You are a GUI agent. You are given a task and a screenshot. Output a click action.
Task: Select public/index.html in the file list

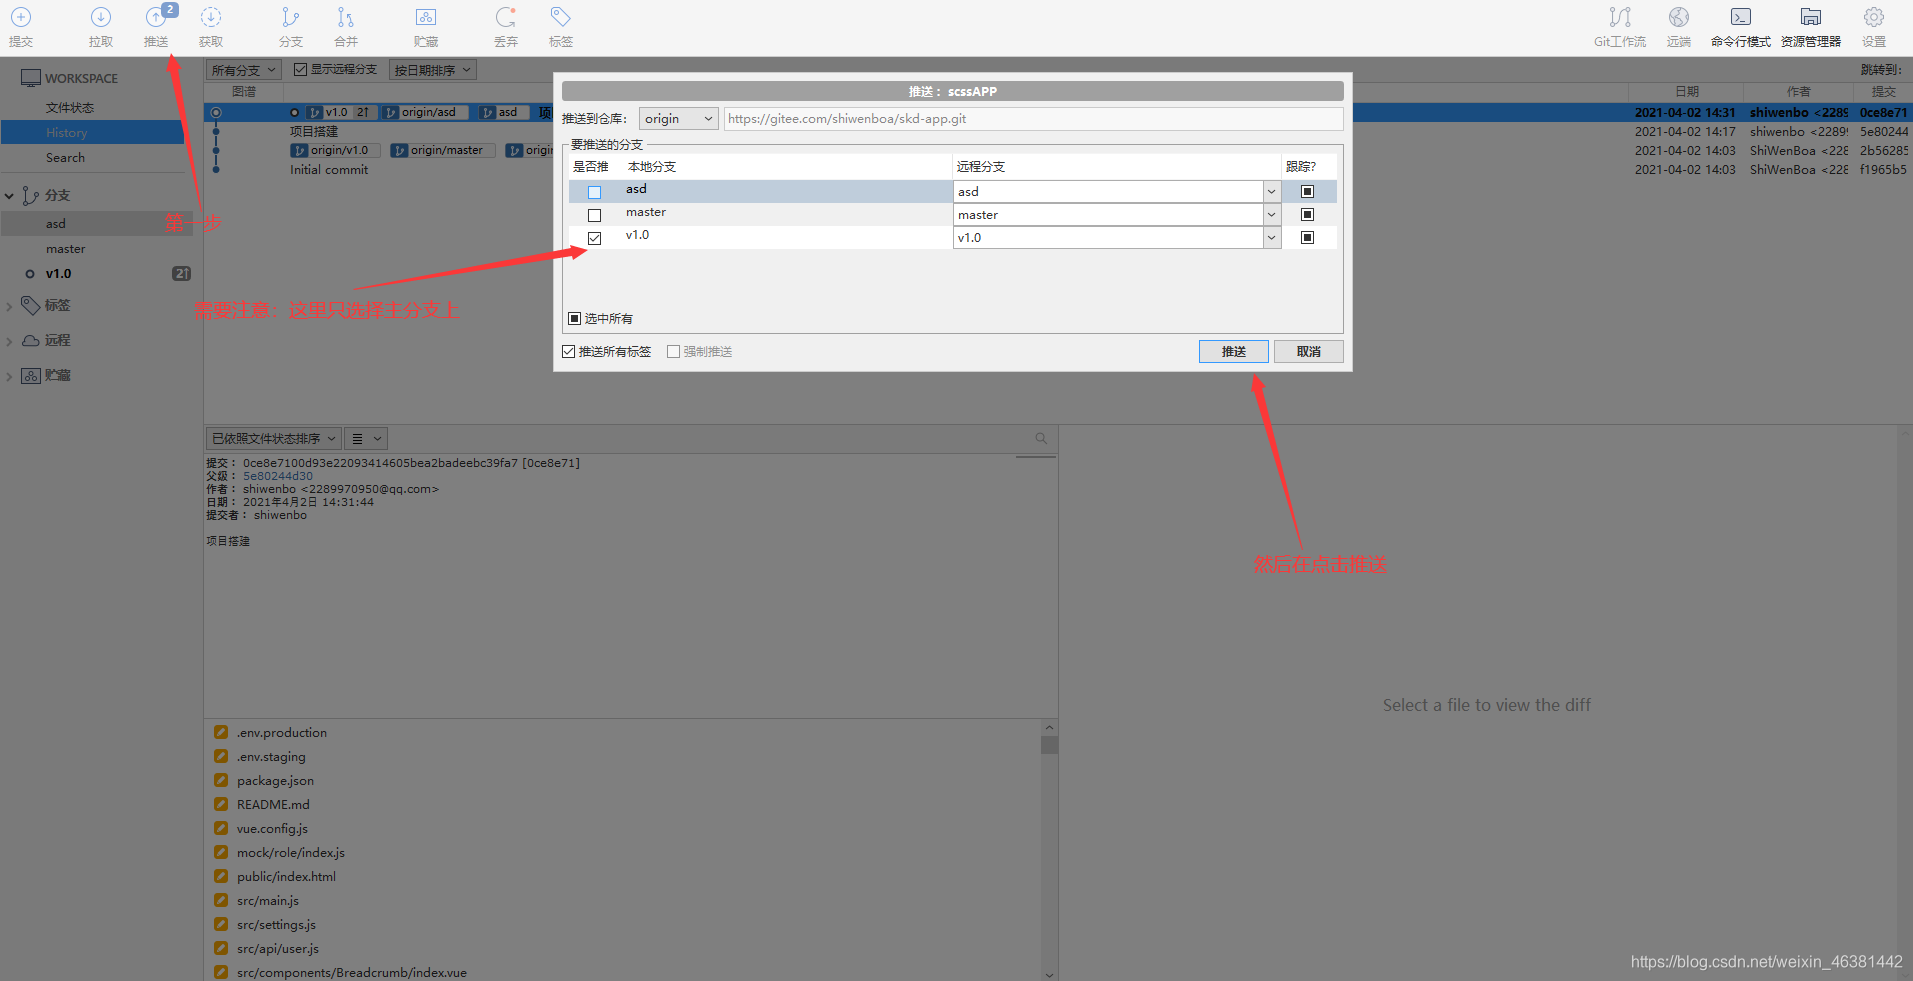286,876
